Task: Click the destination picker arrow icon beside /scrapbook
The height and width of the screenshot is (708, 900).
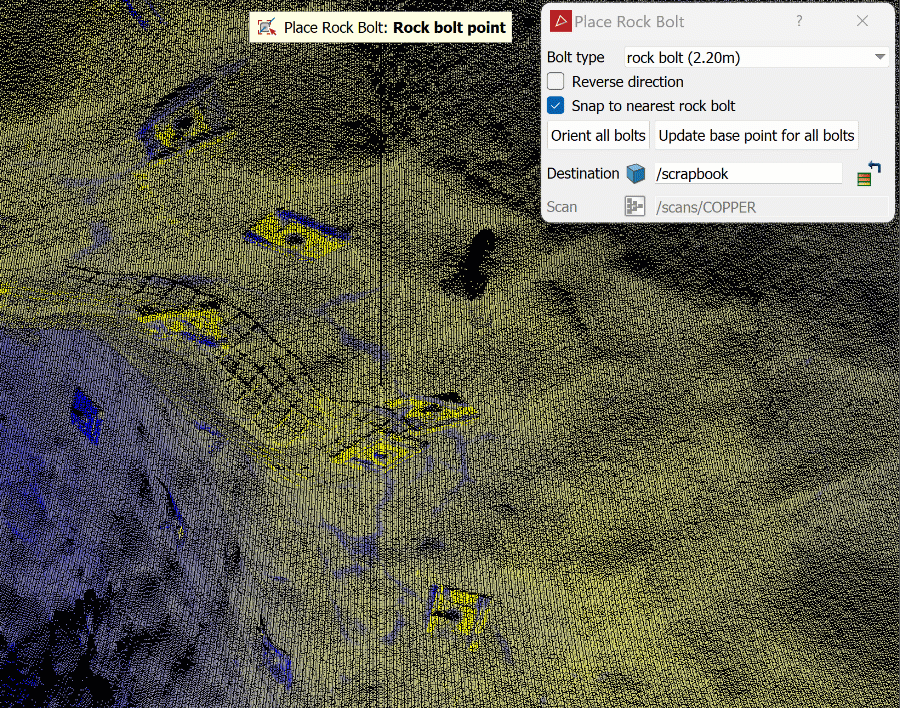Action: [869, 174]
